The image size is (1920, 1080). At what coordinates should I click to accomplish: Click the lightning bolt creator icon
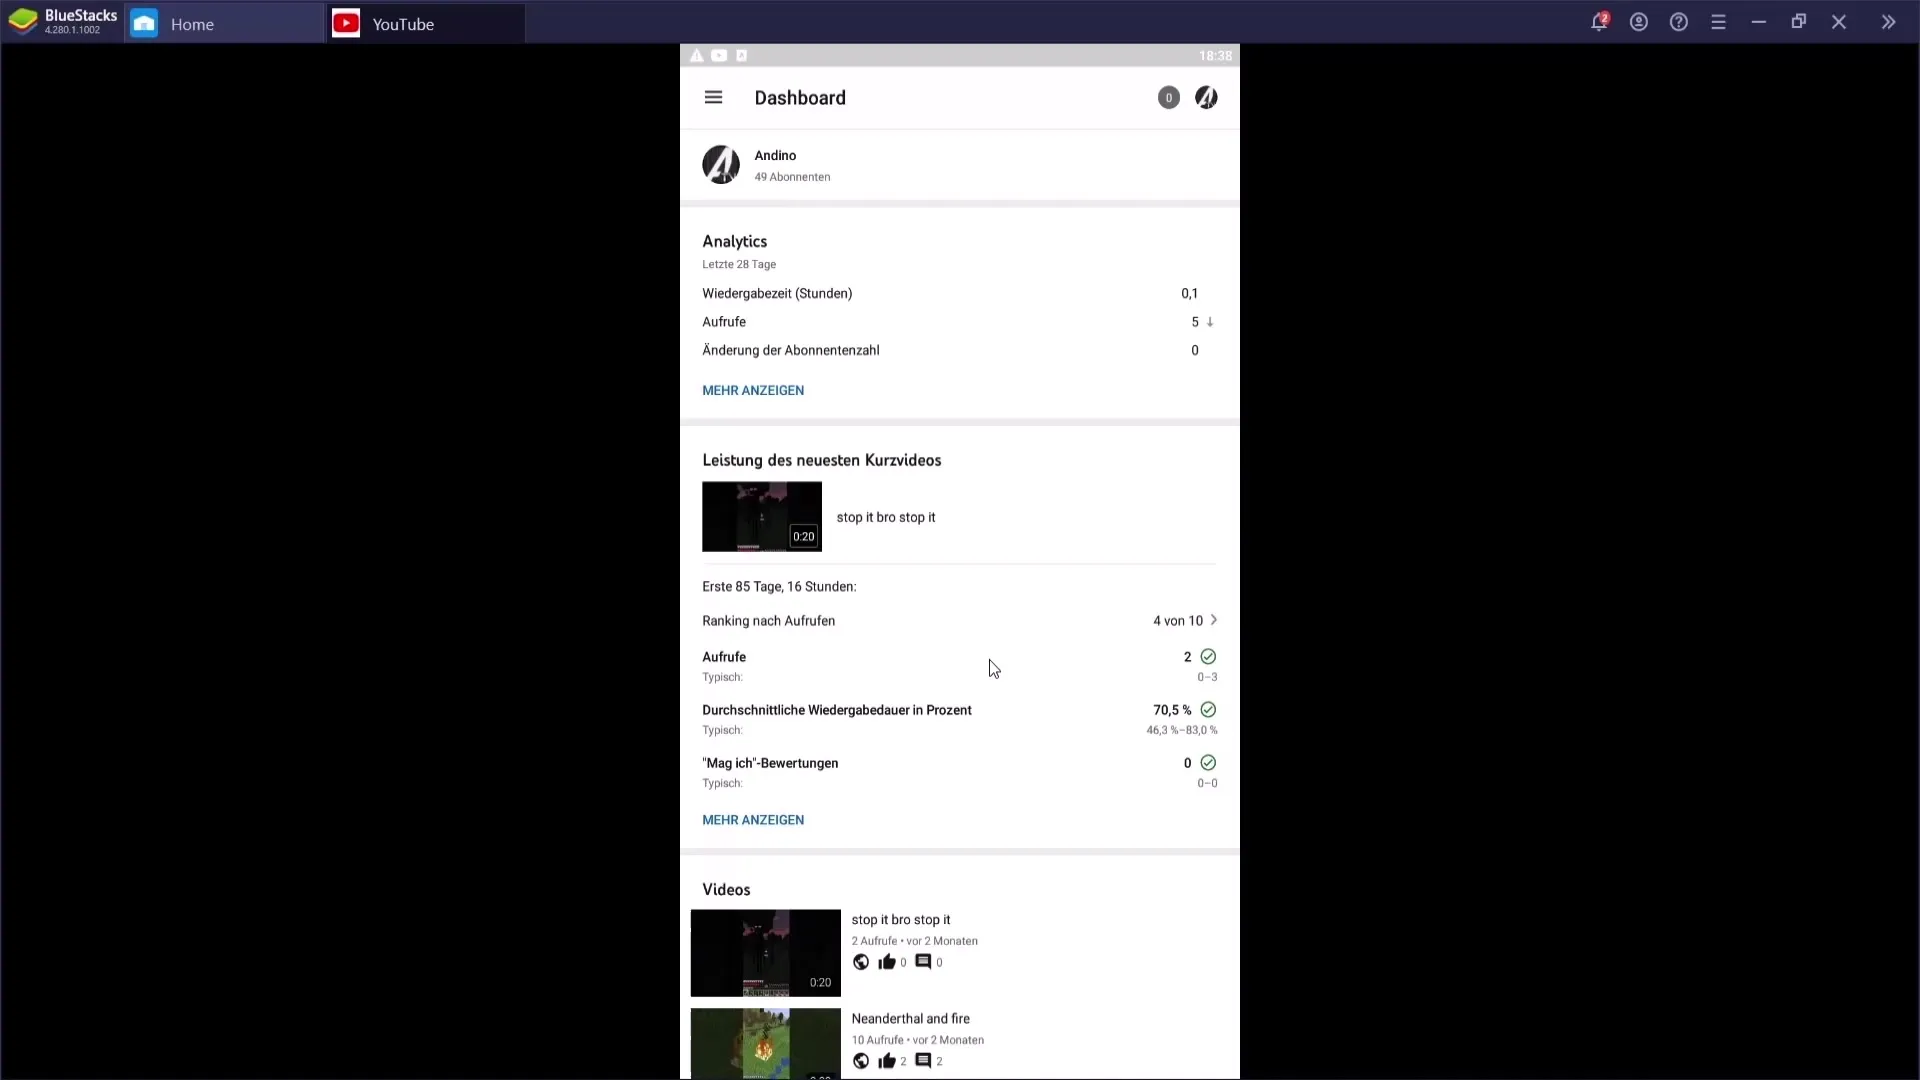[x=1205, y=96]
